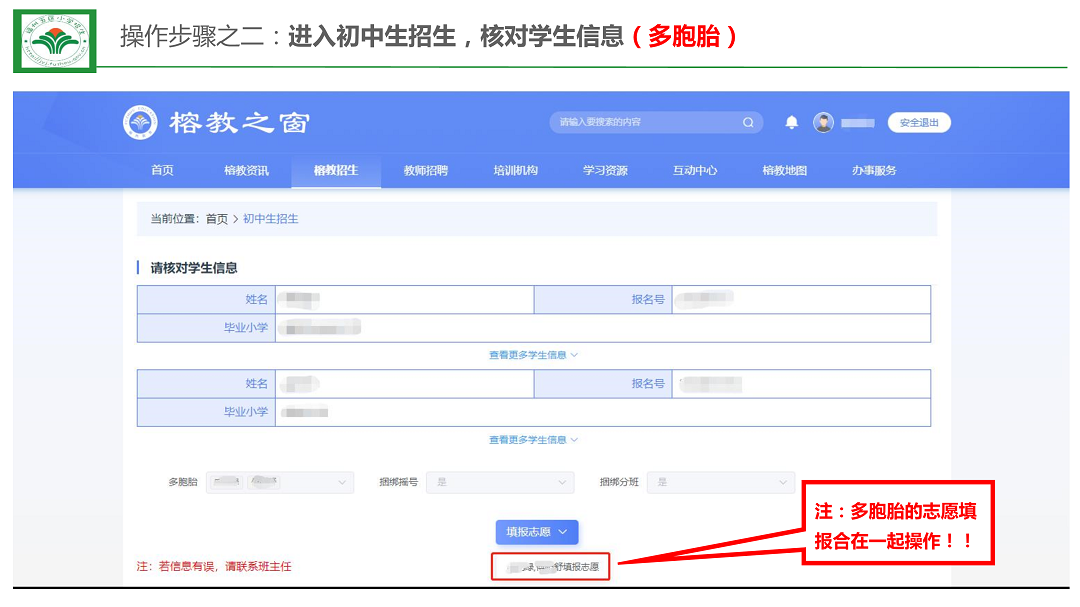Click the user avatar icon

(823, 123)
